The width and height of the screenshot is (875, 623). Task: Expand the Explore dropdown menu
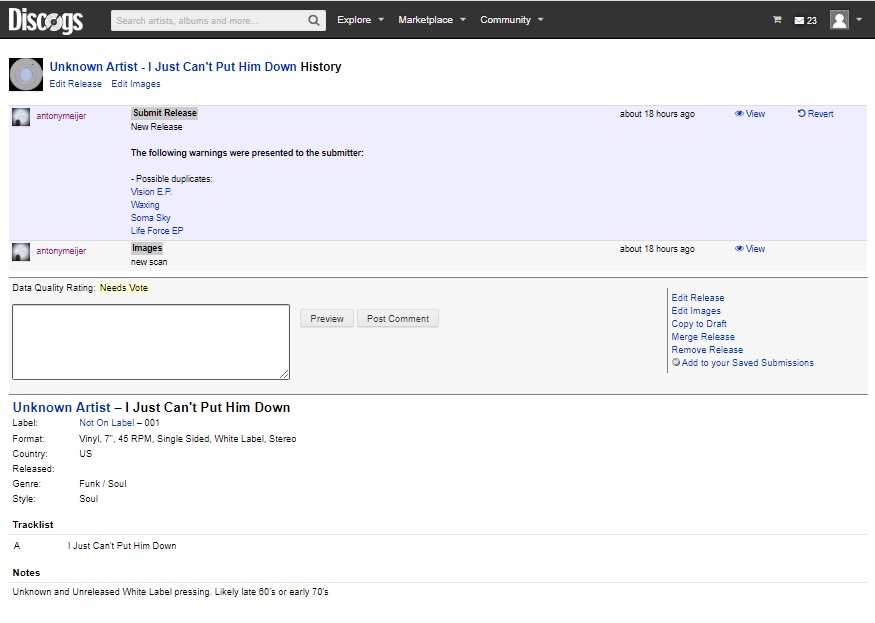point(360,20)
